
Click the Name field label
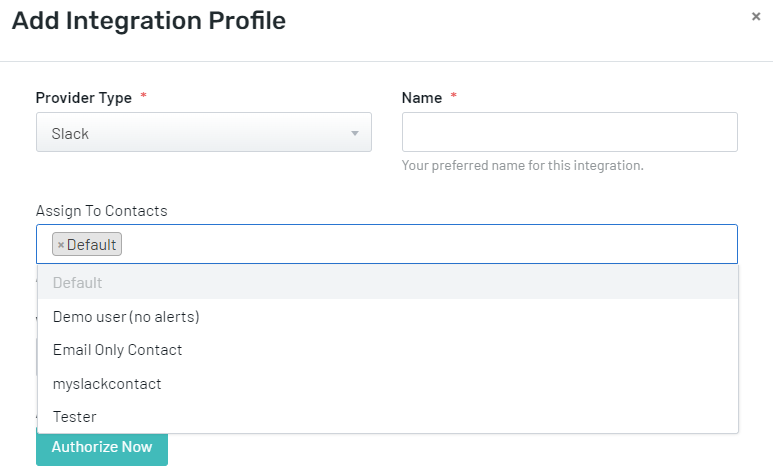(422, 98)
